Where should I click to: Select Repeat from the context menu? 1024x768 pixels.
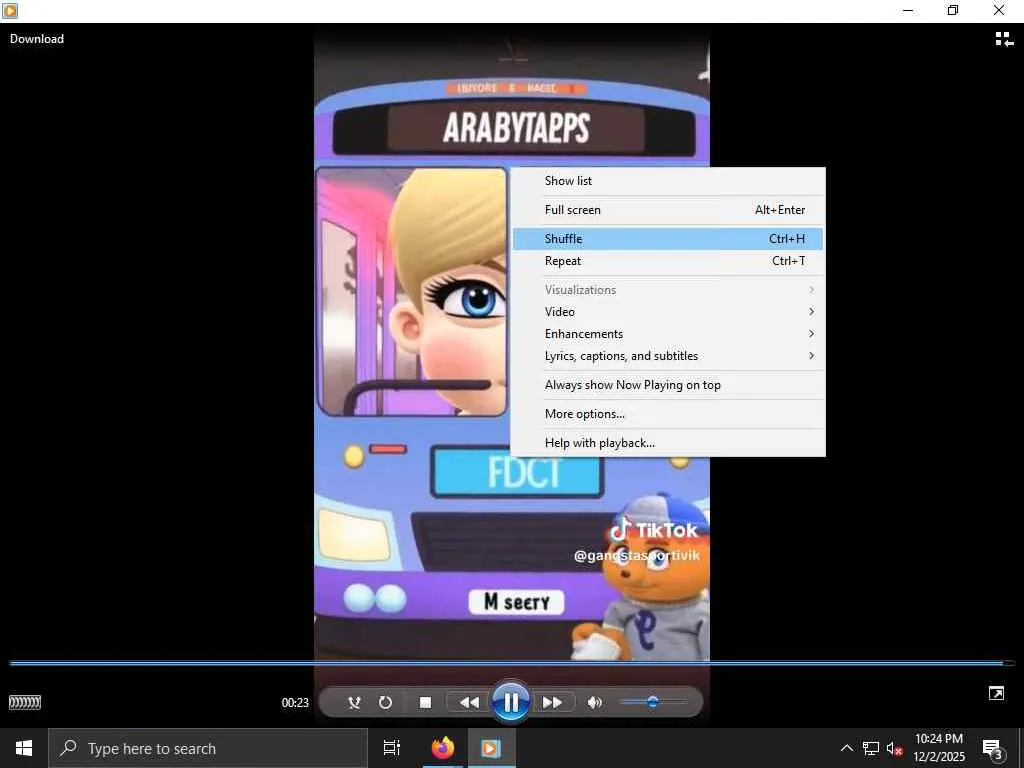tap(667, 261)
